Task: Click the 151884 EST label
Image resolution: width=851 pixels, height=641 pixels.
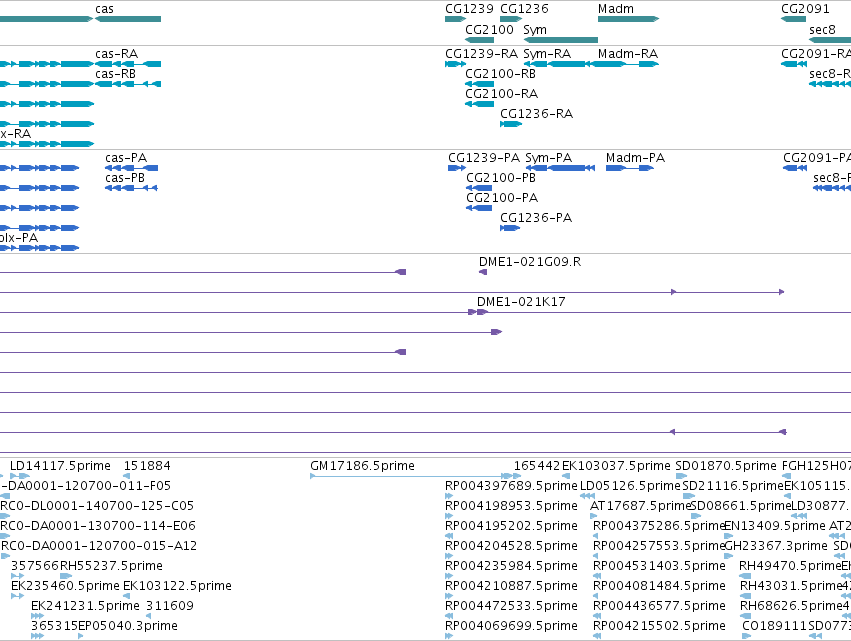Action: tap(147, 466)
